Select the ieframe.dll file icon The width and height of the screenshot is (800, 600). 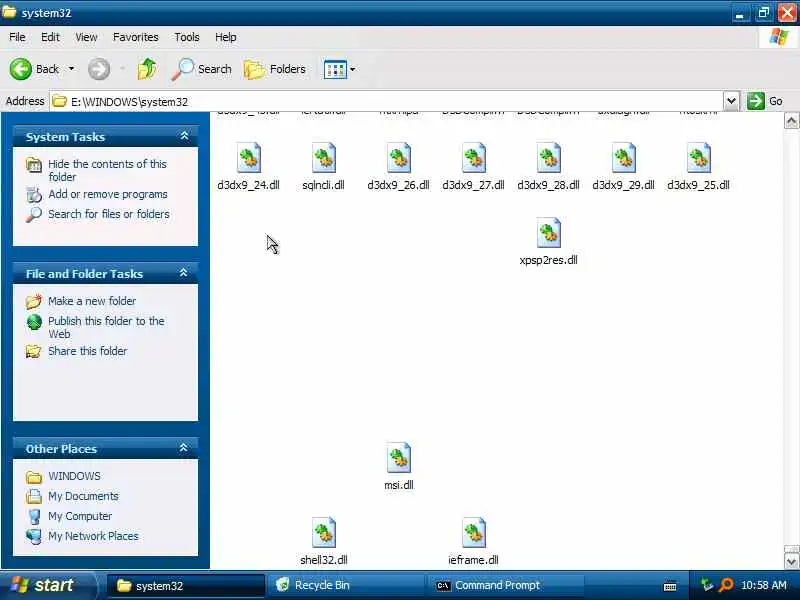click(x=473, y=533)
